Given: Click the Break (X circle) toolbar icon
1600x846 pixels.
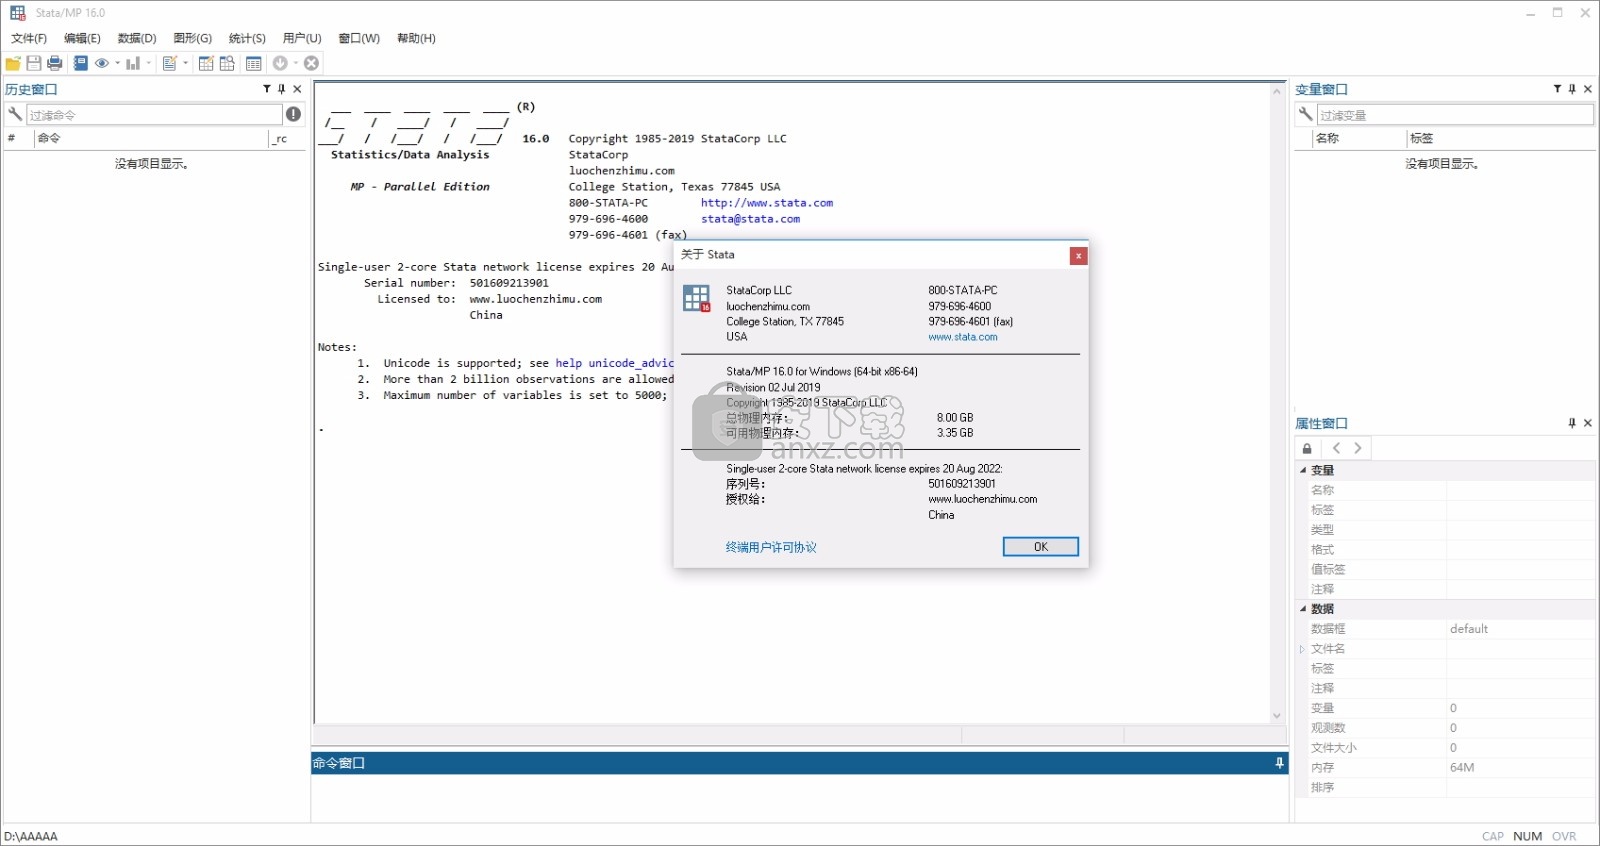Looking at the screenshot, I should (x=312, y=63).
